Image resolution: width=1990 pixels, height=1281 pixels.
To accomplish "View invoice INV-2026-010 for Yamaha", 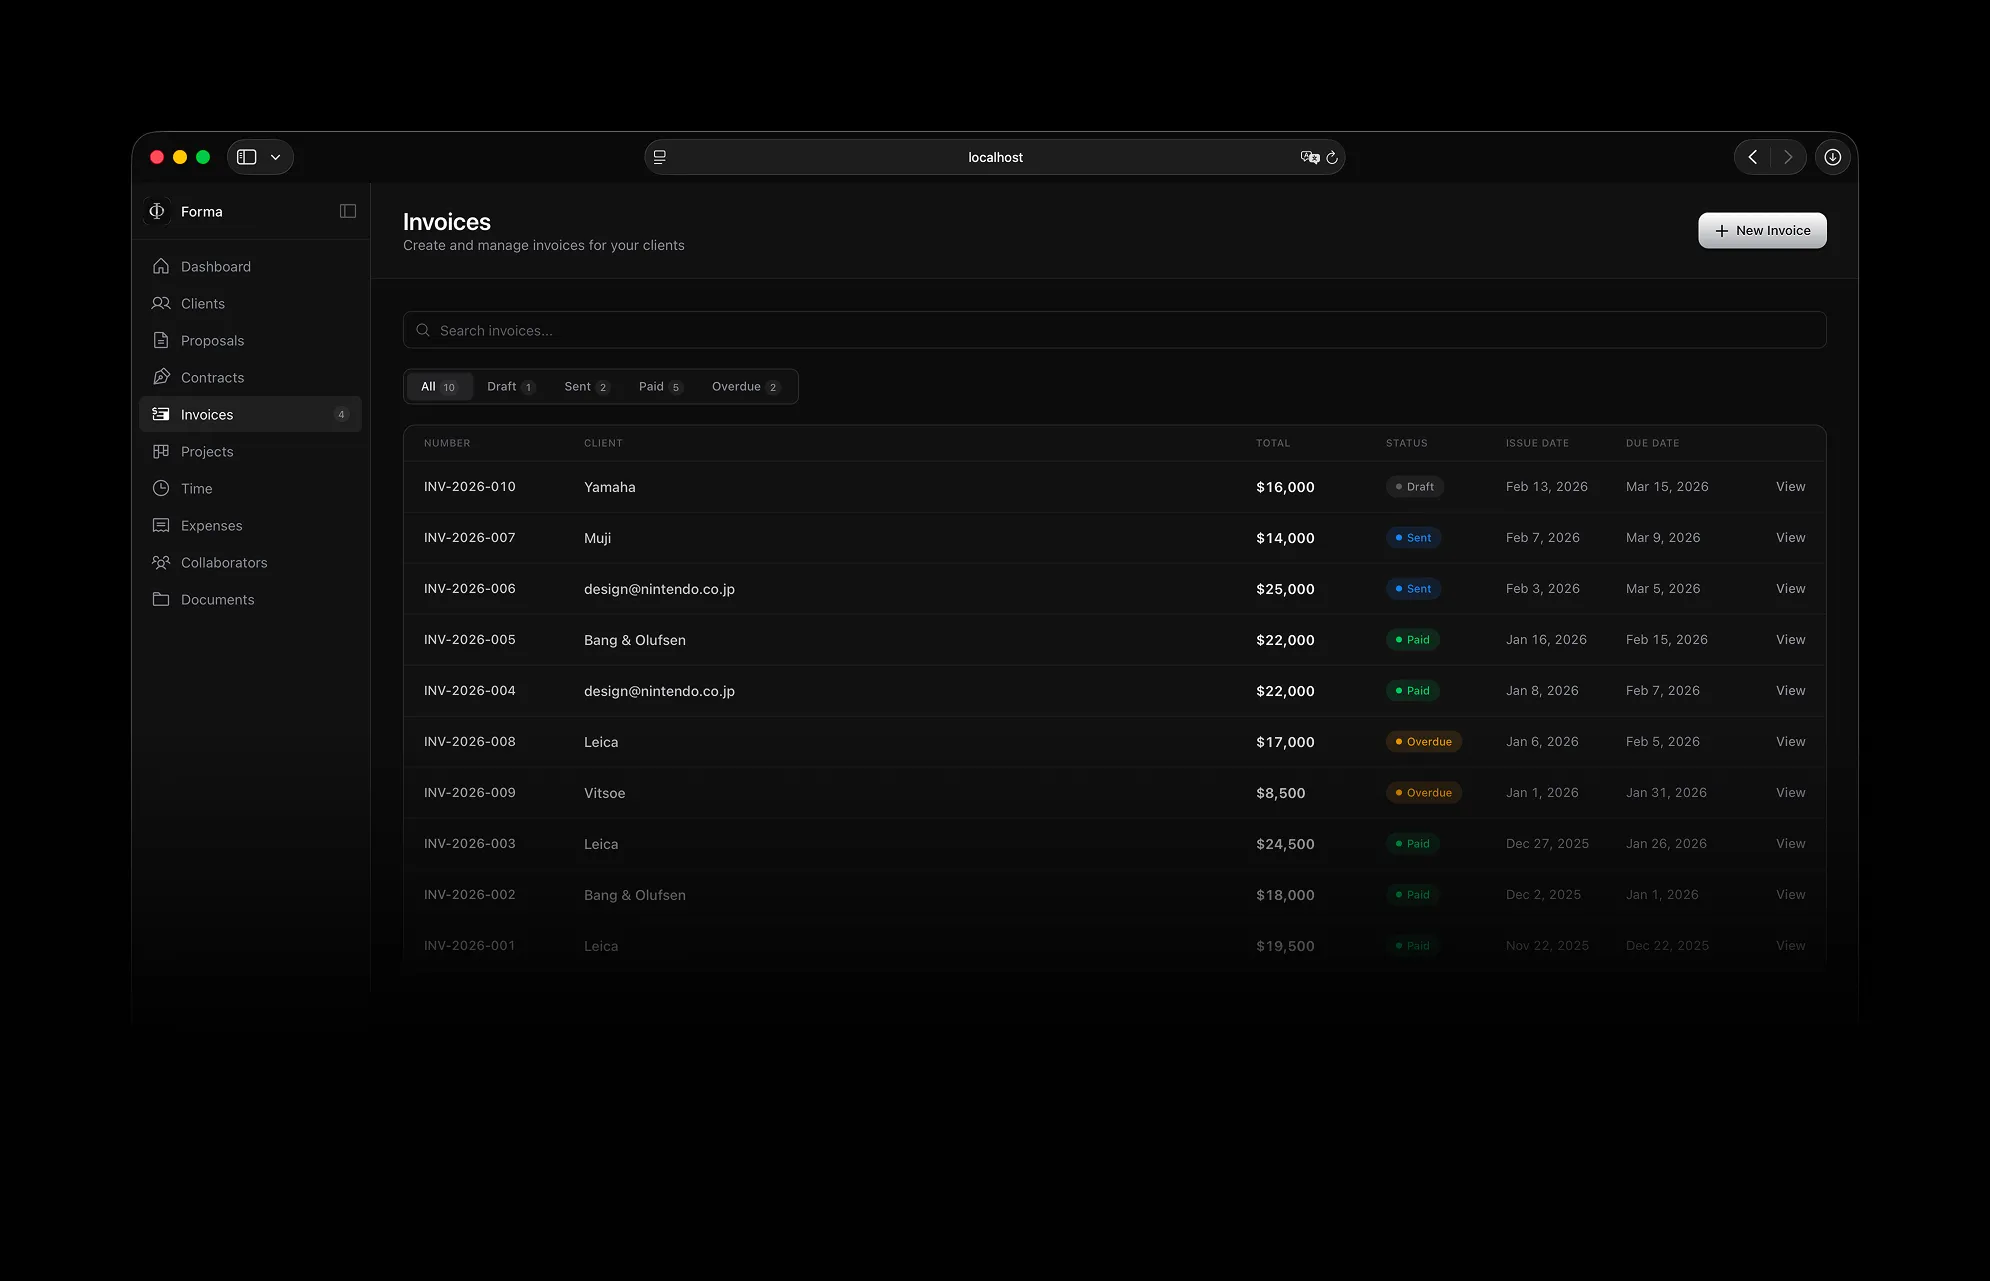I will 1790,487.
